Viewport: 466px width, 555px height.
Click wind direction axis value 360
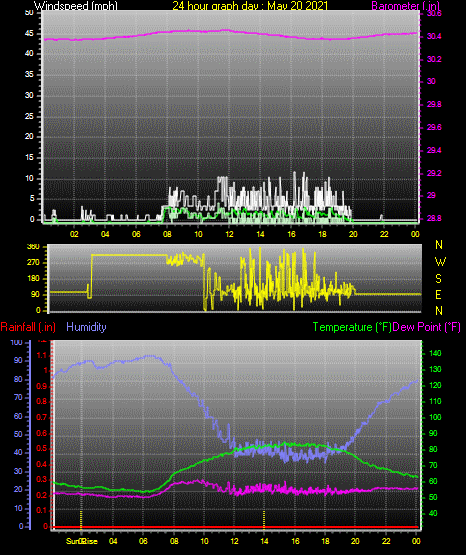pos(33,247)
